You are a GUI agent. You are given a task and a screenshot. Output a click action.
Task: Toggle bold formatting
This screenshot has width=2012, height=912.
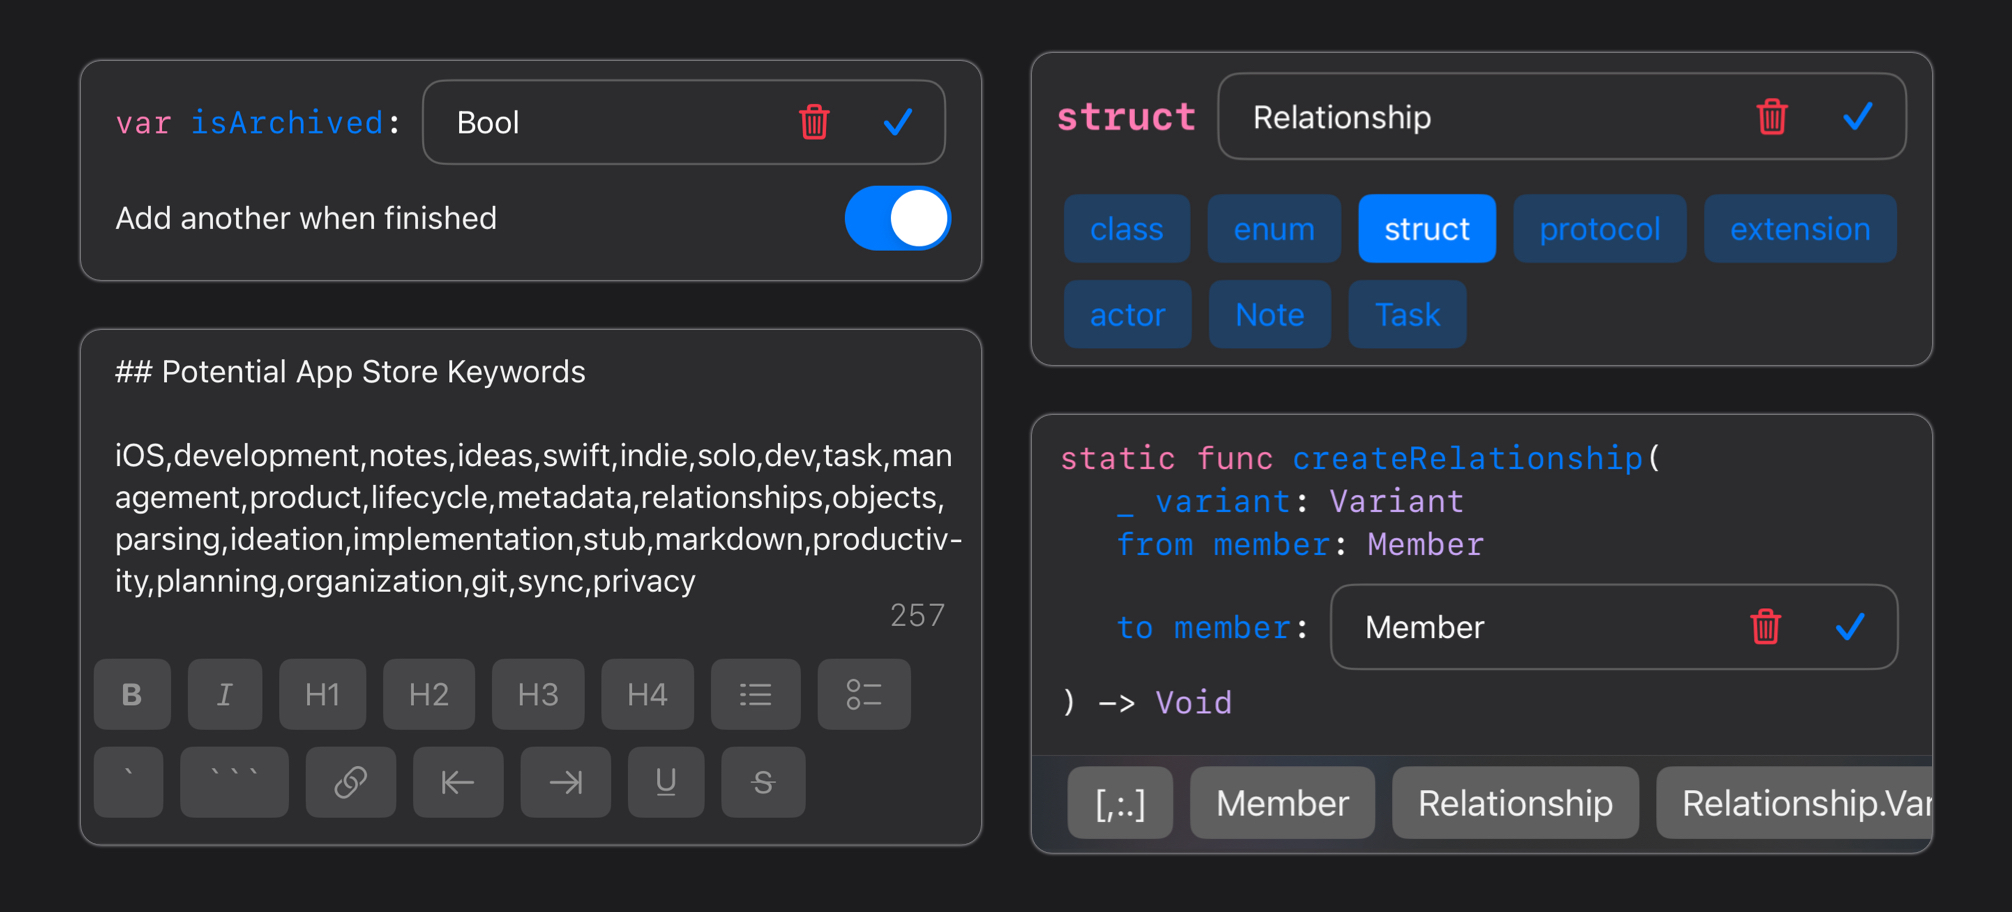click(131, 694)
